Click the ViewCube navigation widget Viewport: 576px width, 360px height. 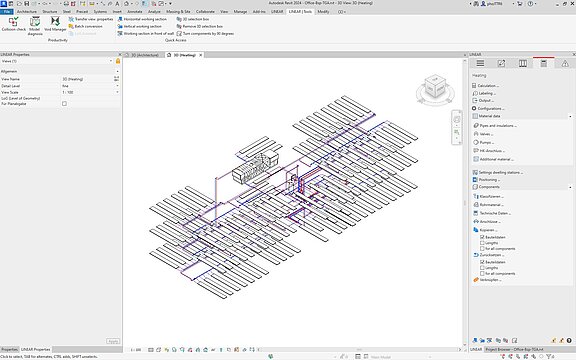point(435,89)
